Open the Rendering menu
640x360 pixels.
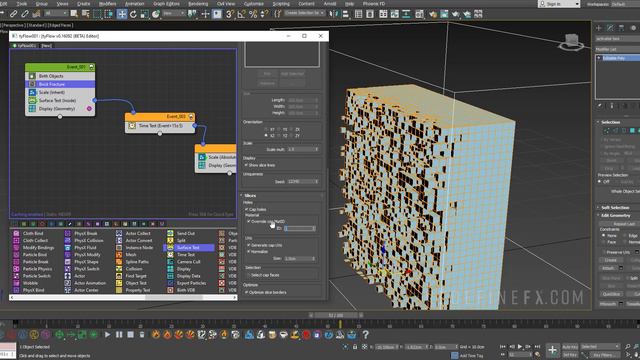(x=198, y=4)
